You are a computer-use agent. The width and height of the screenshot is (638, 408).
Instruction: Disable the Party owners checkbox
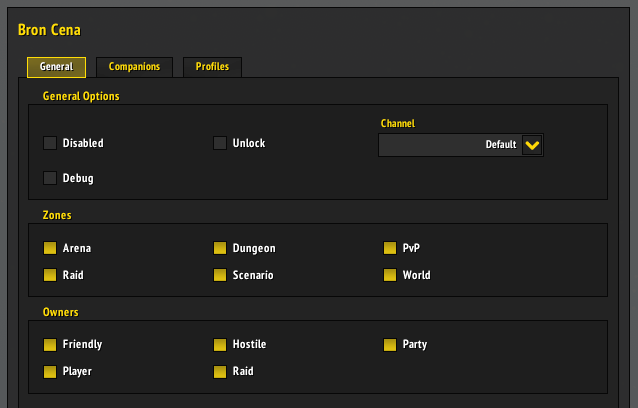tap(390, 345)
